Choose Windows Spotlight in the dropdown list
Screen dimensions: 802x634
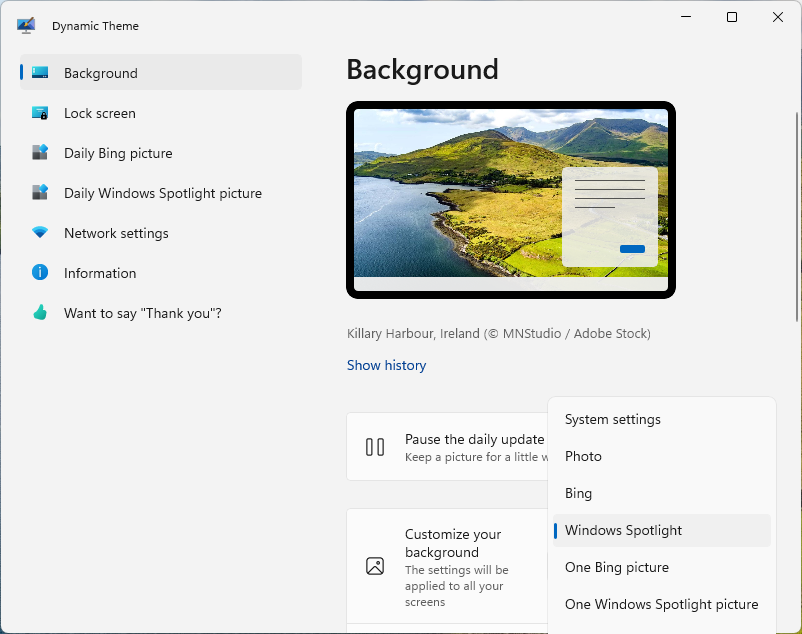(x=661, y=530)
